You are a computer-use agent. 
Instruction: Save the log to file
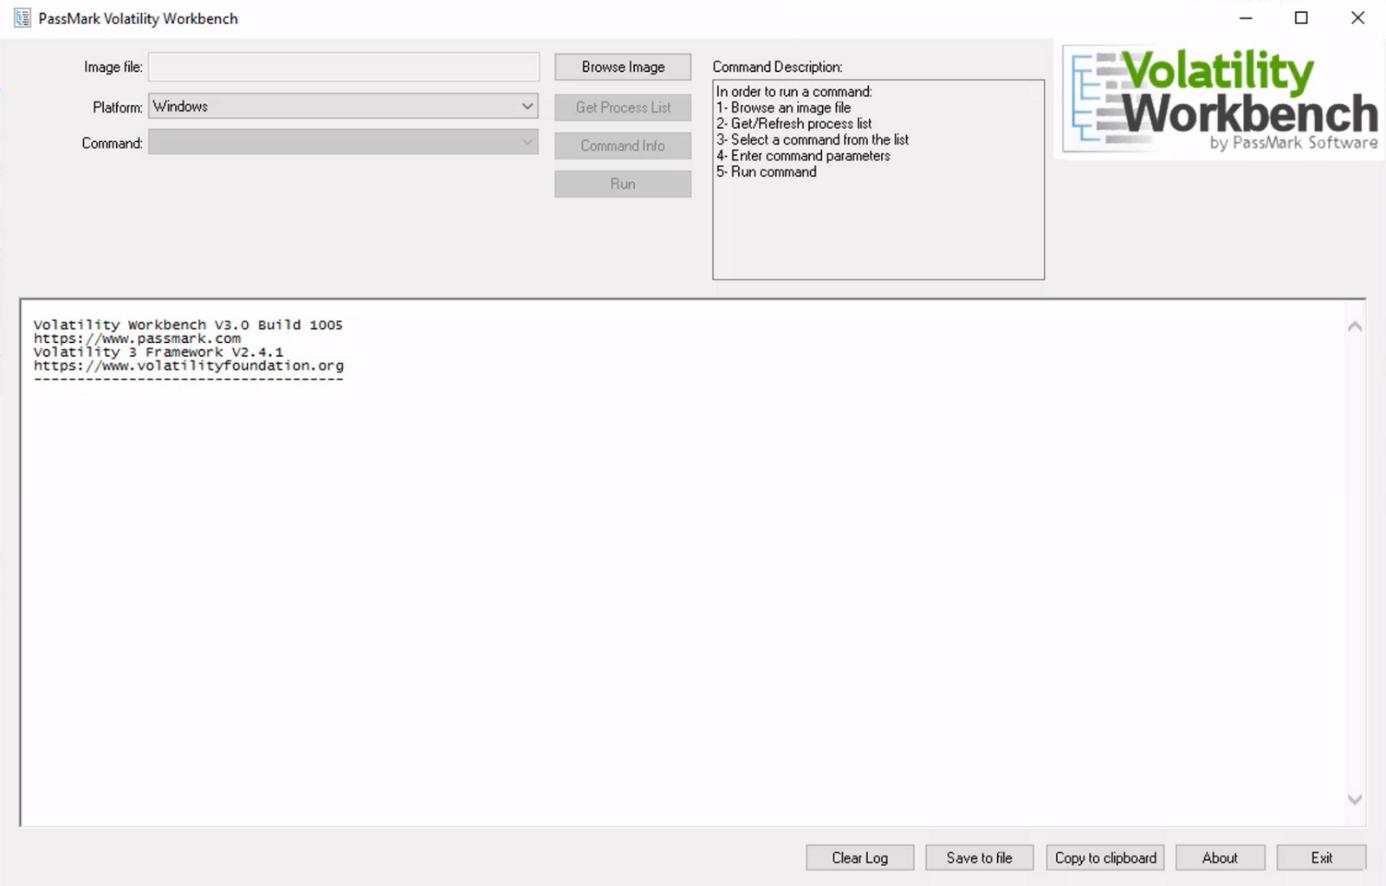979,858
